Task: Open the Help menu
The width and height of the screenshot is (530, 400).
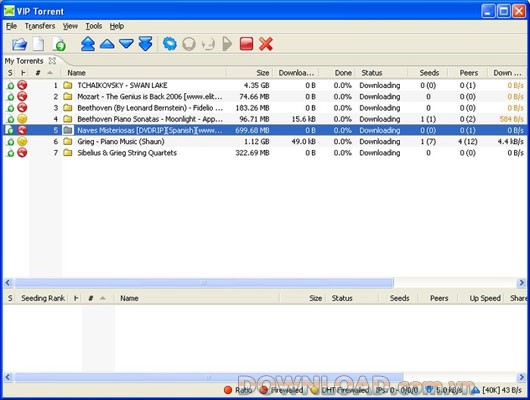Action: 117,26
